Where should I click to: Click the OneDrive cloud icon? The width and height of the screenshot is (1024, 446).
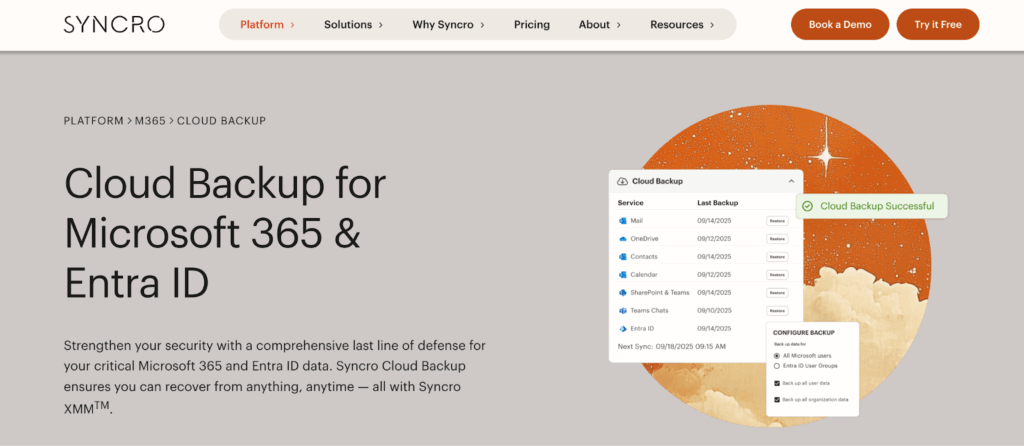point(622,239)
